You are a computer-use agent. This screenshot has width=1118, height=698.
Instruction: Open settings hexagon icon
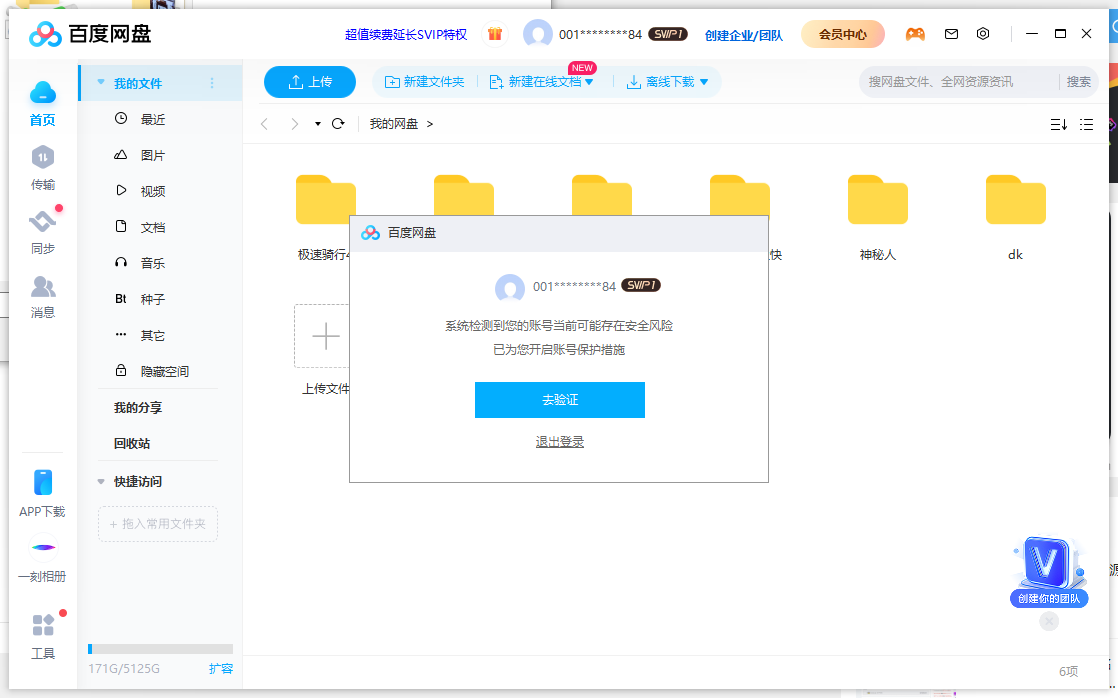983,34
